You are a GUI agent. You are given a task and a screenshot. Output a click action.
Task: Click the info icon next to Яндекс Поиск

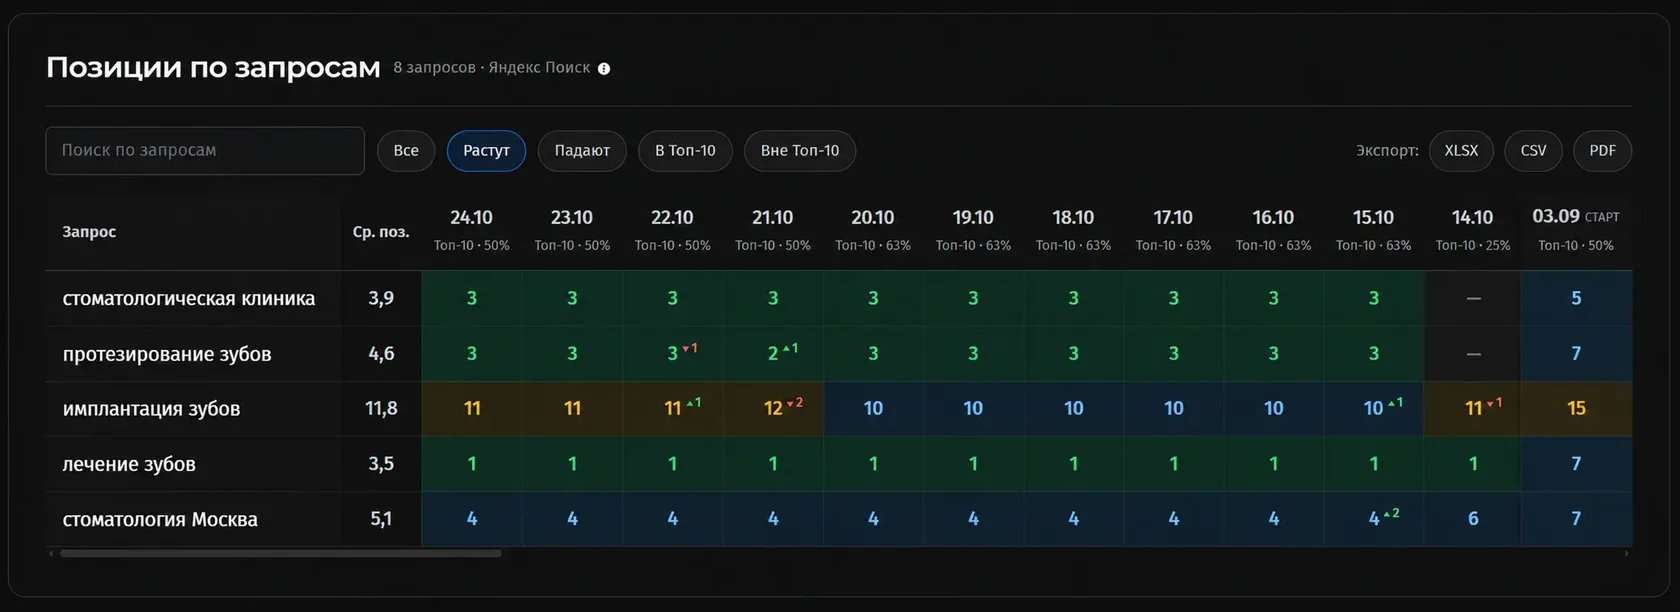pos(604,69)
